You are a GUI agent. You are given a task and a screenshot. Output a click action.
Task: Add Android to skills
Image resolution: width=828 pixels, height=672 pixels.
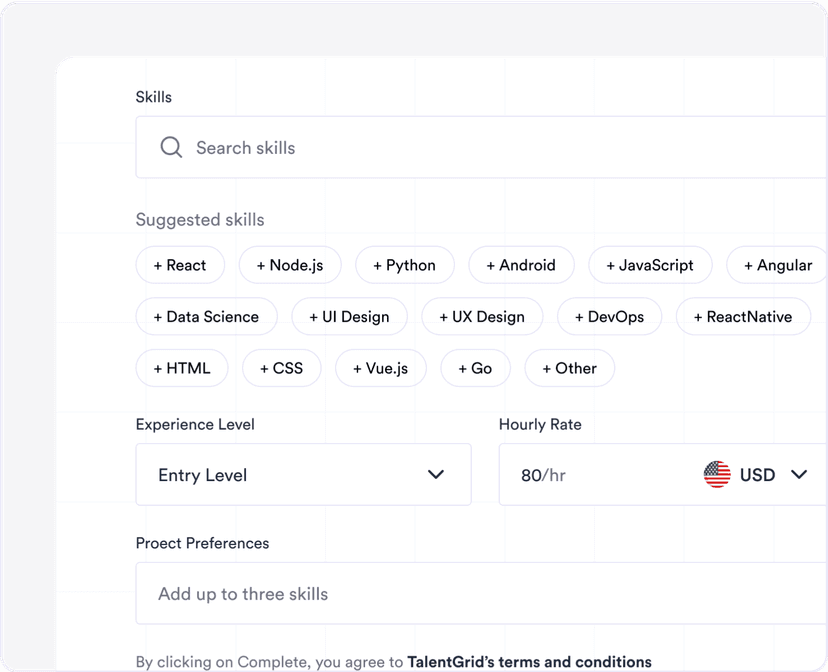(521, 265)
